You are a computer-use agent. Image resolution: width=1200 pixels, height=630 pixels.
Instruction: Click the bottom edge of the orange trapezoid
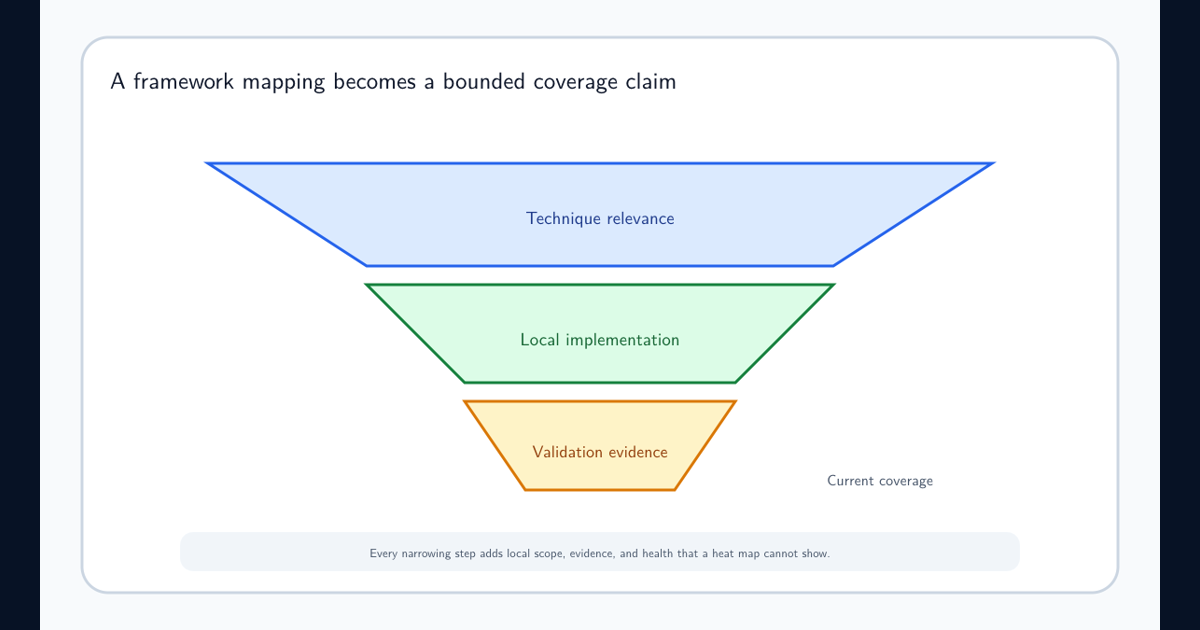[600, 490]
